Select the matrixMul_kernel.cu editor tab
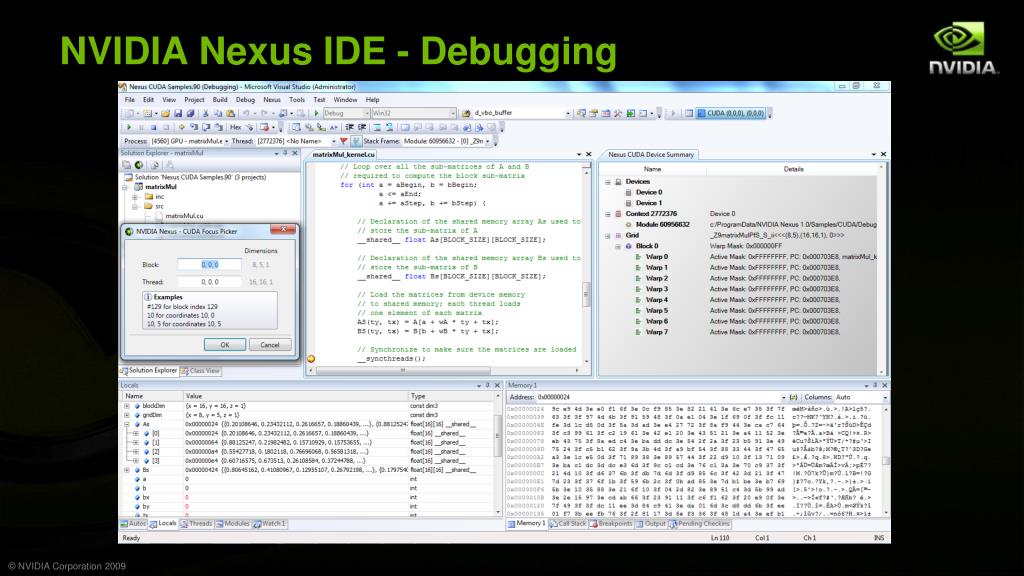The height and width of the screenshot is (576, 1024). click(344, 155)
